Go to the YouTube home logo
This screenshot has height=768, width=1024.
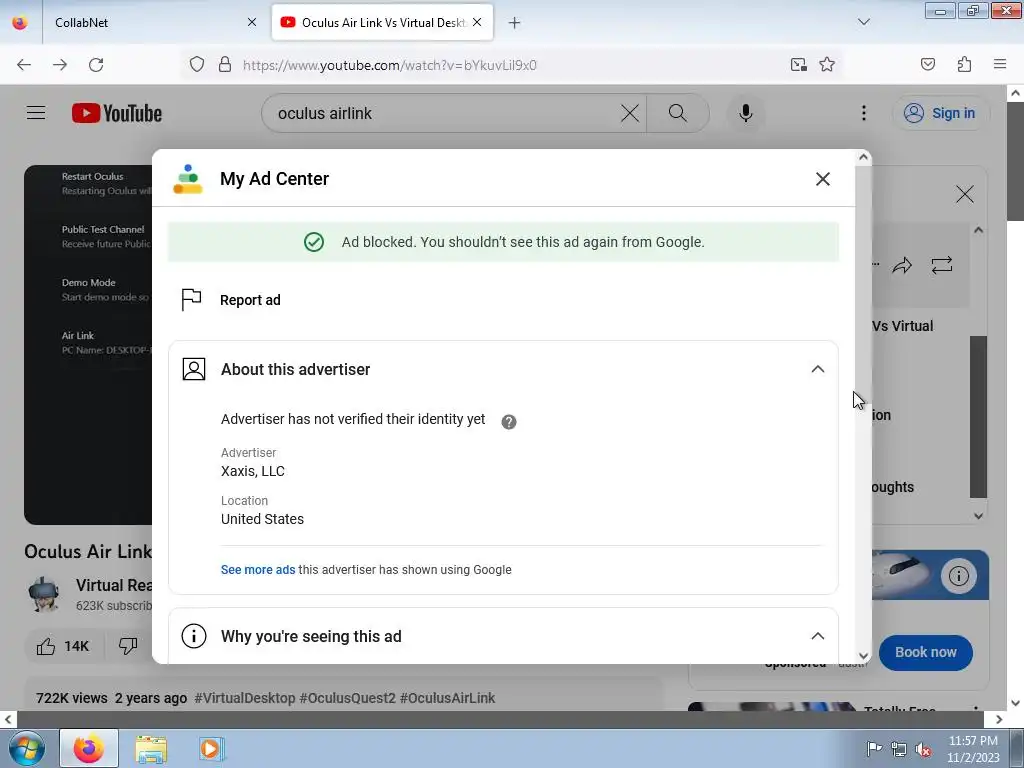pos(117,113)
